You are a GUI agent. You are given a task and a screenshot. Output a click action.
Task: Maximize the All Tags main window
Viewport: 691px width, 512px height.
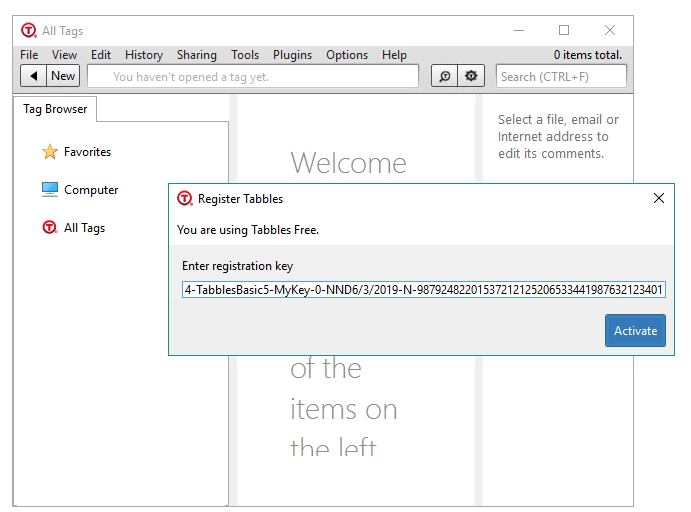(564, 30)
